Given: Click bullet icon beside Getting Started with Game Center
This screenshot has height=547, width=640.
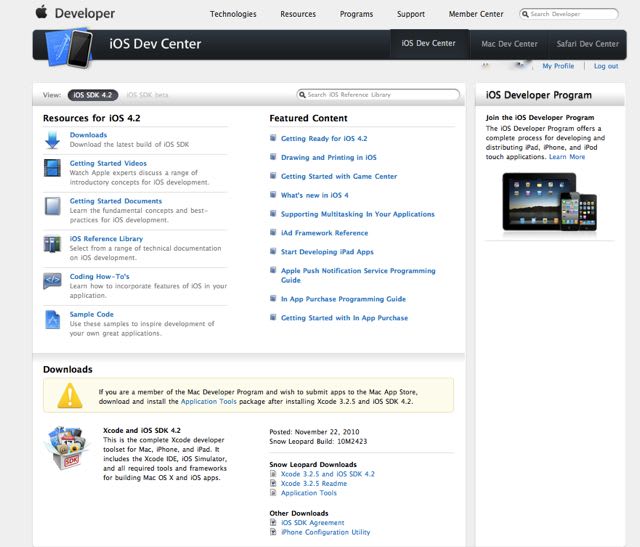Looking at the screenshot, I should 273,176.
